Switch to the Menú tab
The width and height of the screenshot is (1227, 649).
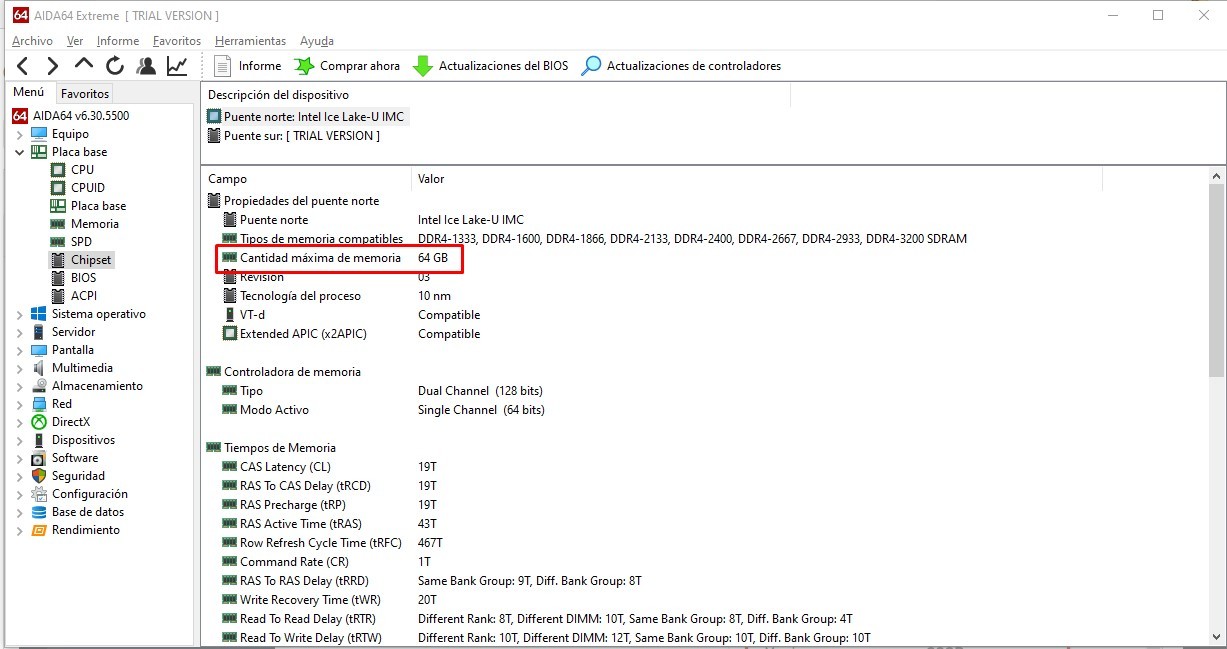[28, 92]
